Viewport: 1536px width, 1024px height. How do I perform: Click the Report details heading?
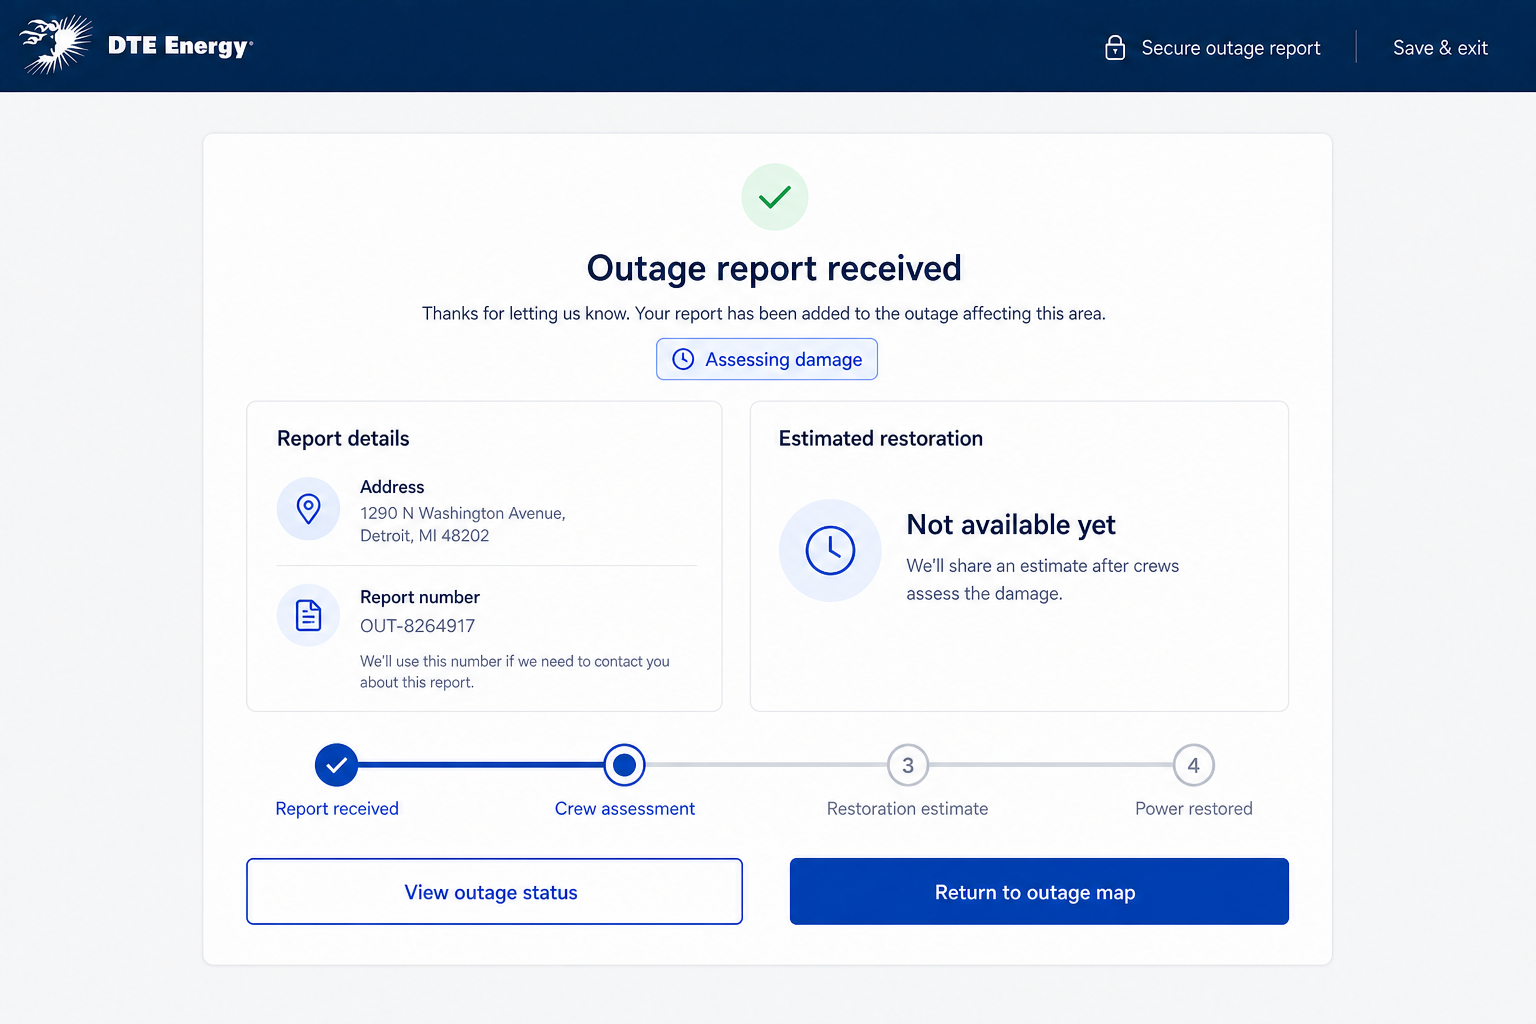(x=343, y=438)
